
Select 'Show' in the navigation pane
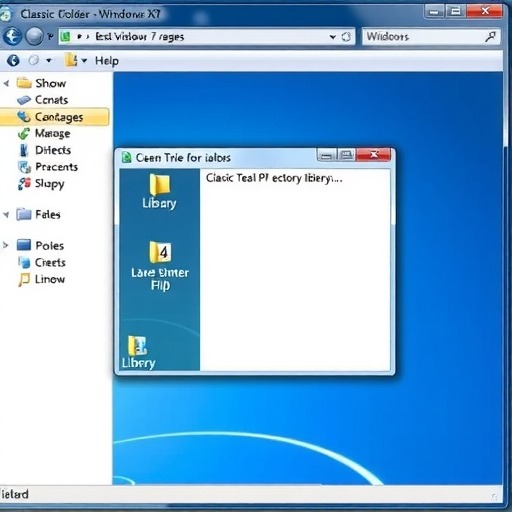tap(51, 83)
